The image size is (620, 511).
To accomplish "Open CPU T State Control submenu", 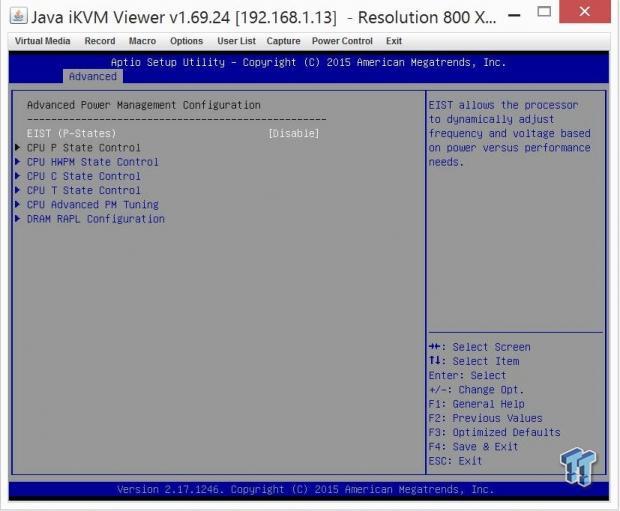I will 83,190.
